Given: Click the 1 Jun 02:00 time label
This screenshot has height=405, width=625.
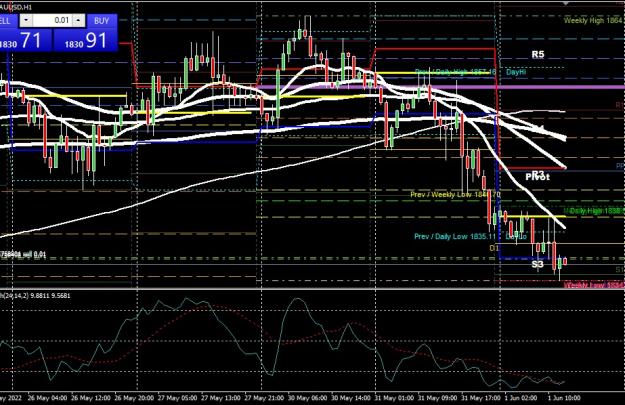Looking at the screenshot, I should coord(521,398).
